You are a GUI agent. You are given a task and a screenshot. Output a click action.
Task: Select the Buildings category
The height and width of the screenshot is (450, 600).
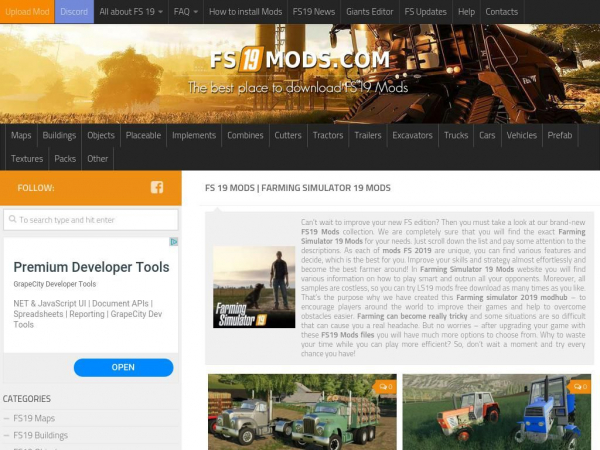click(59, 135)
